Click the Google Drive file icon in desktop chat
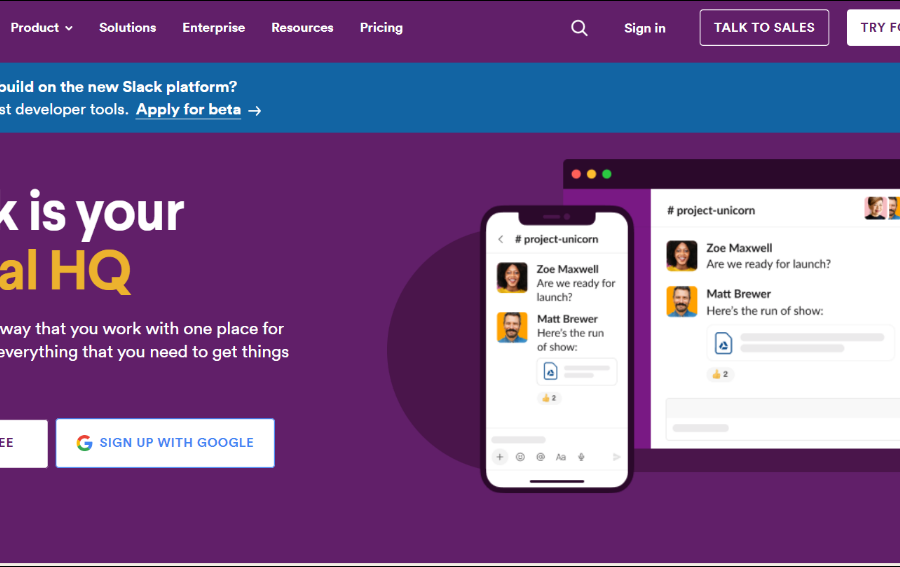Image resolution: width=900 pixels, height=567 pixels. click(x=723, y=343)
